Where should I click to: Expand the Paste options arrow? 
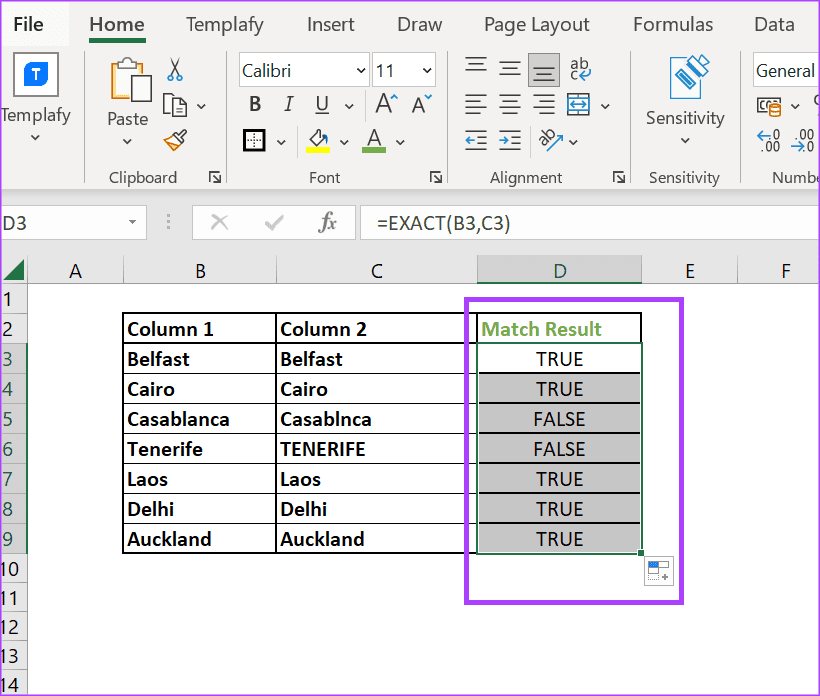click(x=127, y=142)
